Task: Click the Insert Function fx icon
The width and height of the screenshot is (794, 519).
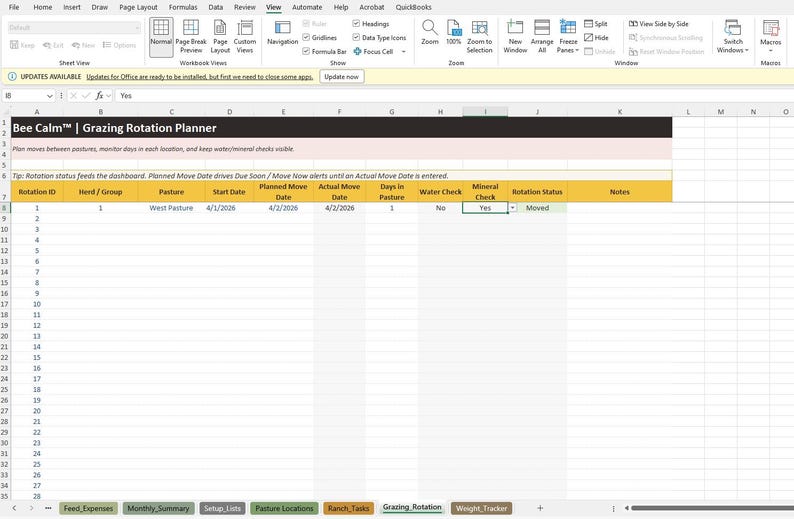Action: point(99,95)
